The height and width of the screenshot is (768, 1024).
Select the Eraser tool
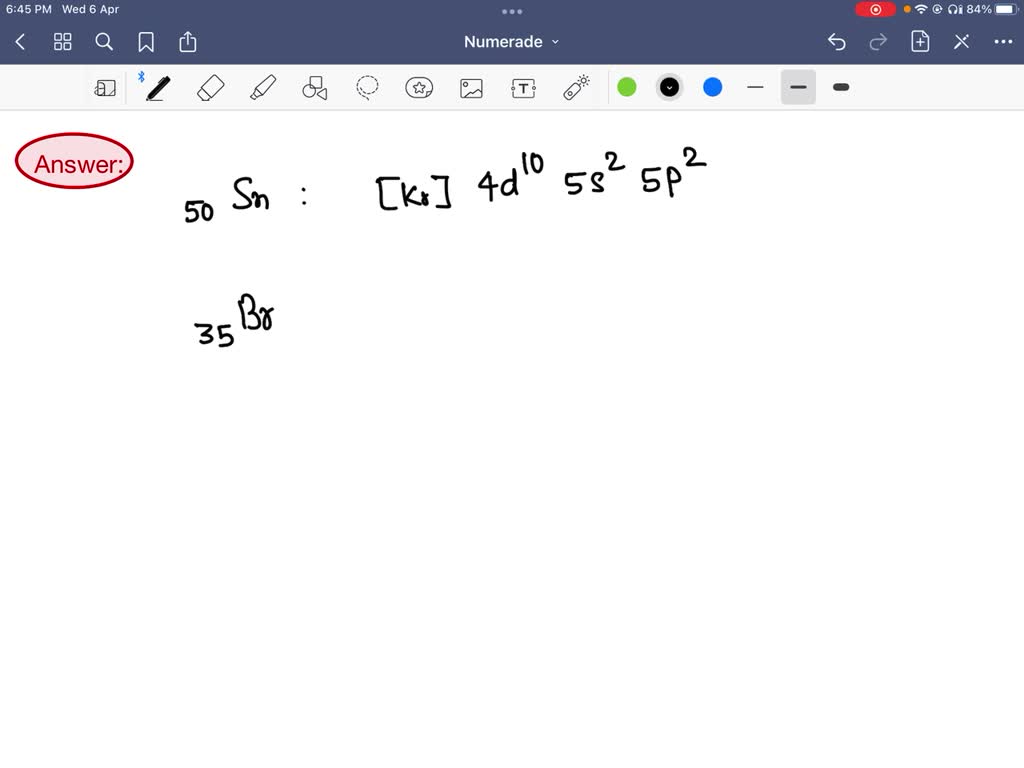click(x=210, y=87)
